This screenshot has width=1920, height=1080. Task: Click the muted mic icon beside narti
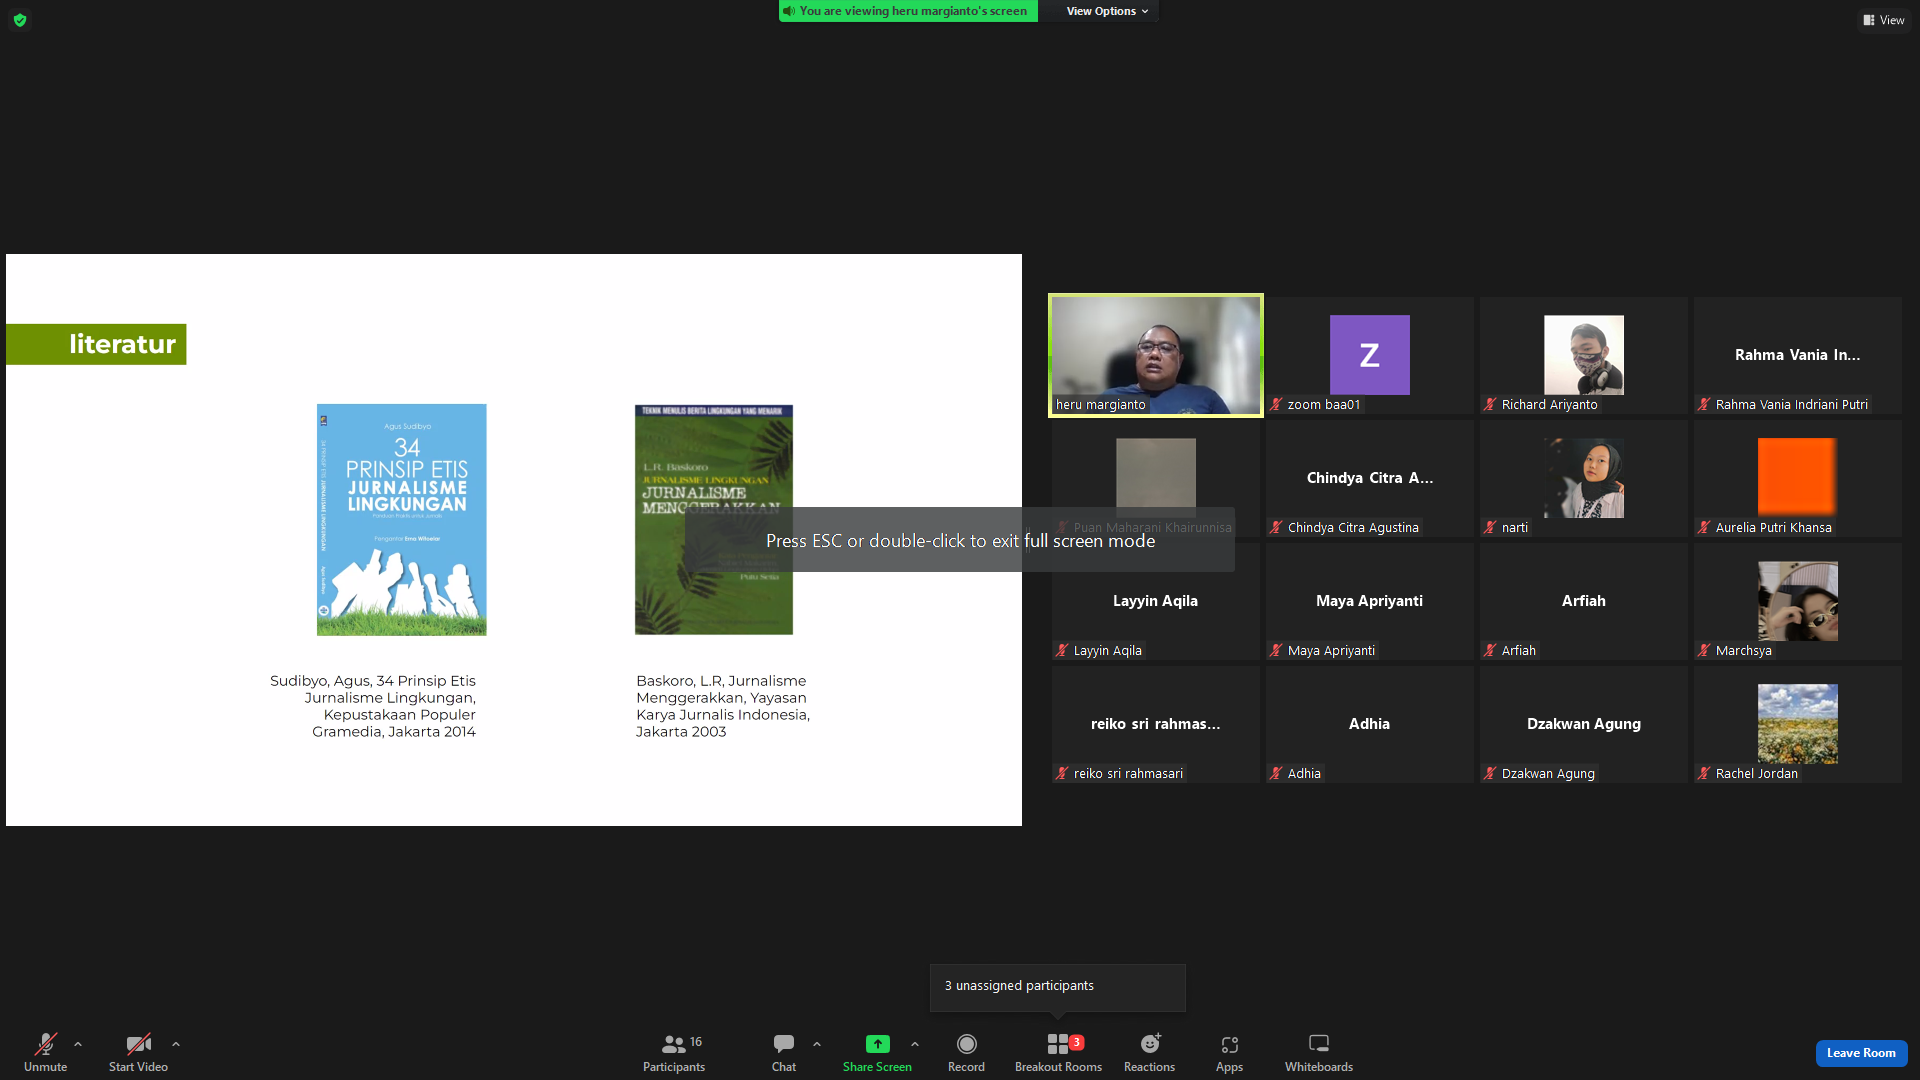click(x=1490, y=528)
